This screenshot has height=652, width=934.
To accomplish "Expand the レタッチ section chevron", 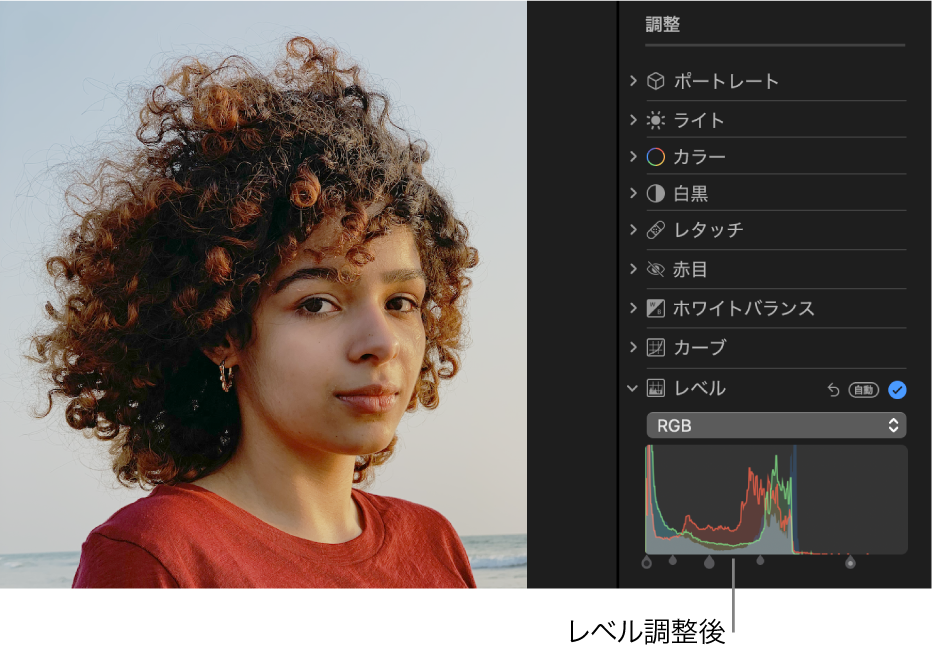I will 633,229.
